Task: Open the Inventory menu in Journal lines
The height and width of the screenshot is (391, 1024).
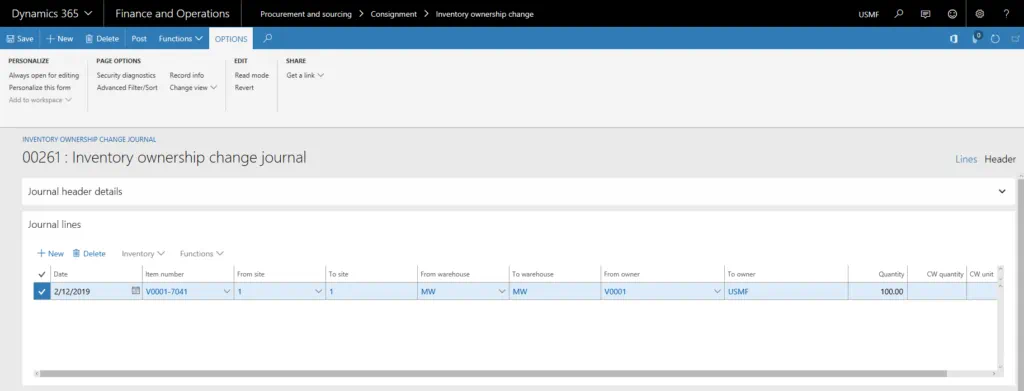Action: [x=143, y=253]
